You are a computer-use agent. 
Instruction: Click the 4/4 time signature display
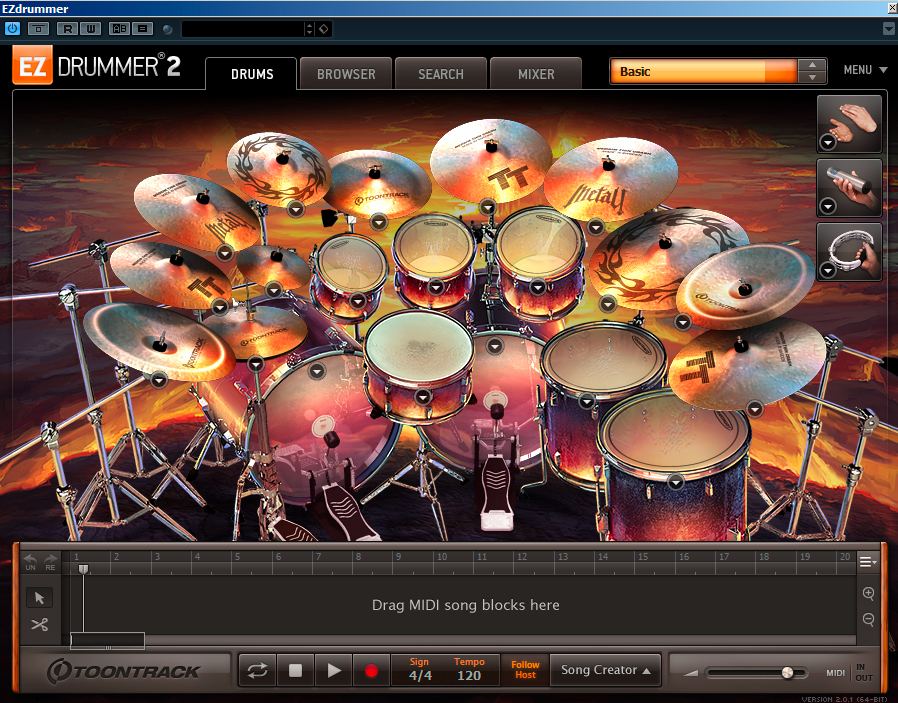pos(420,670)
